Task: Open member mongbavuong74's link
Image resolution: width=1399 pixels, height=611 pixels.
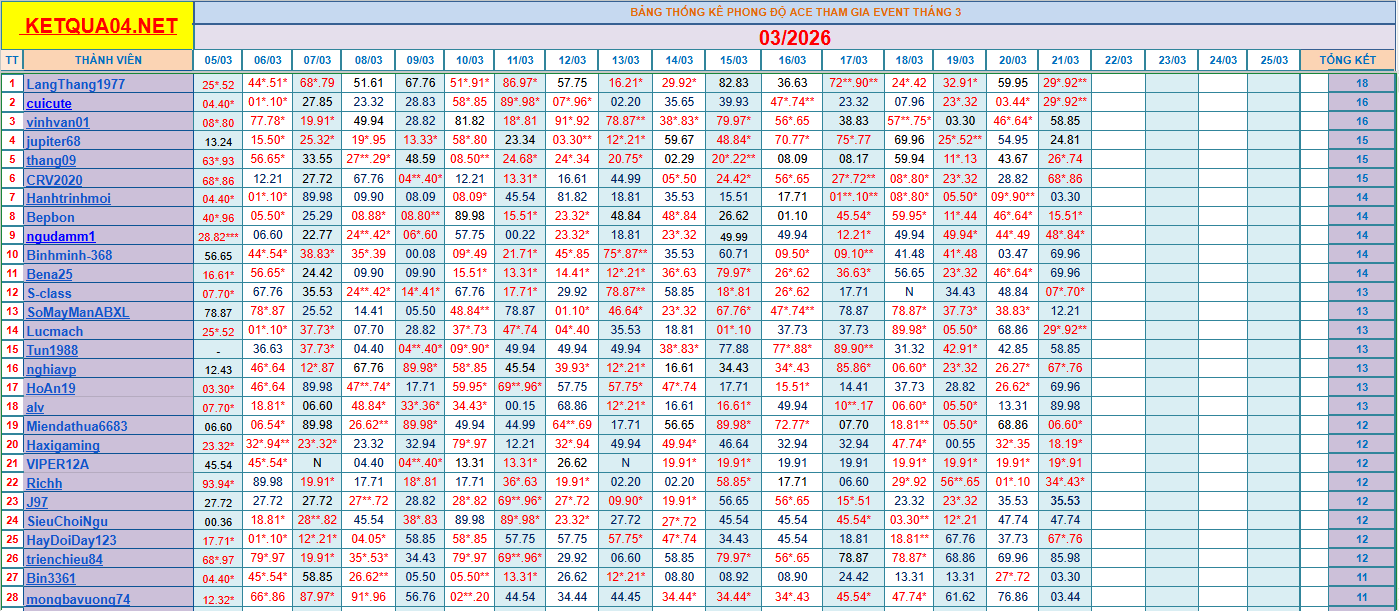Action: [78, 599]
